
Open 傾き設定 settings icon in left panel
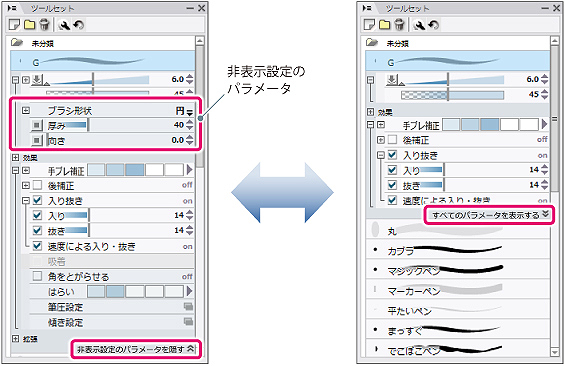pyautogui.click(x=188, y=322)
